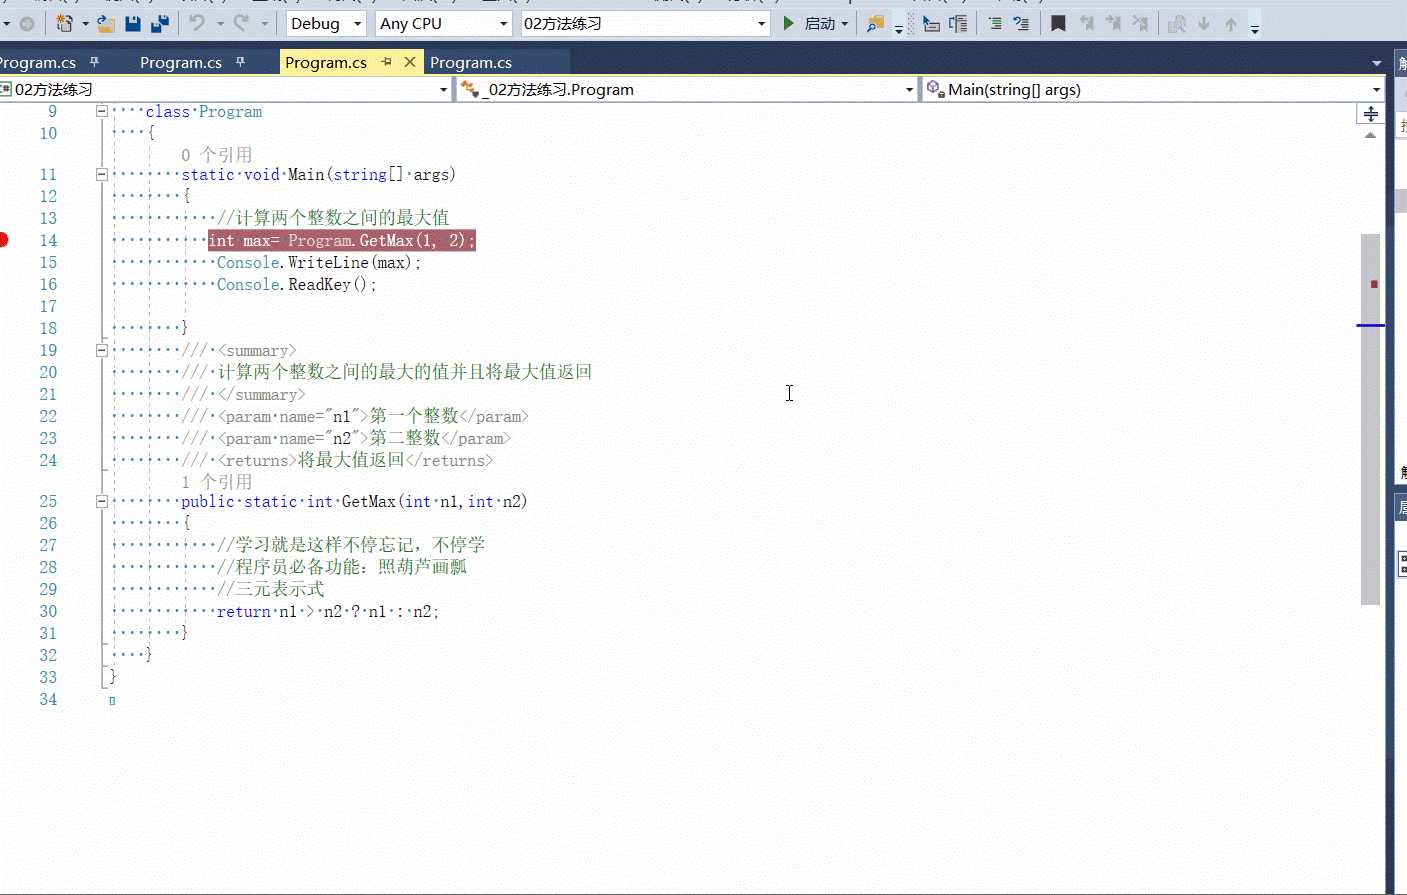Switch to the first Program.cs tab
The height and width of the screenshot is (895, 1407).
click(x=37, y=62)
